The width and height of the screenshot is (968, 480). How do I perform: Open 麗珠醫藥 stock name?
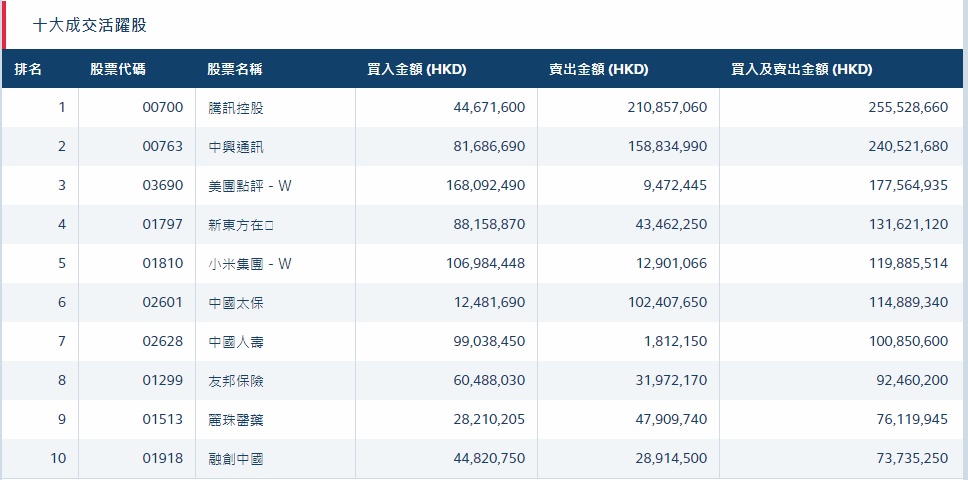coord(236,419)
